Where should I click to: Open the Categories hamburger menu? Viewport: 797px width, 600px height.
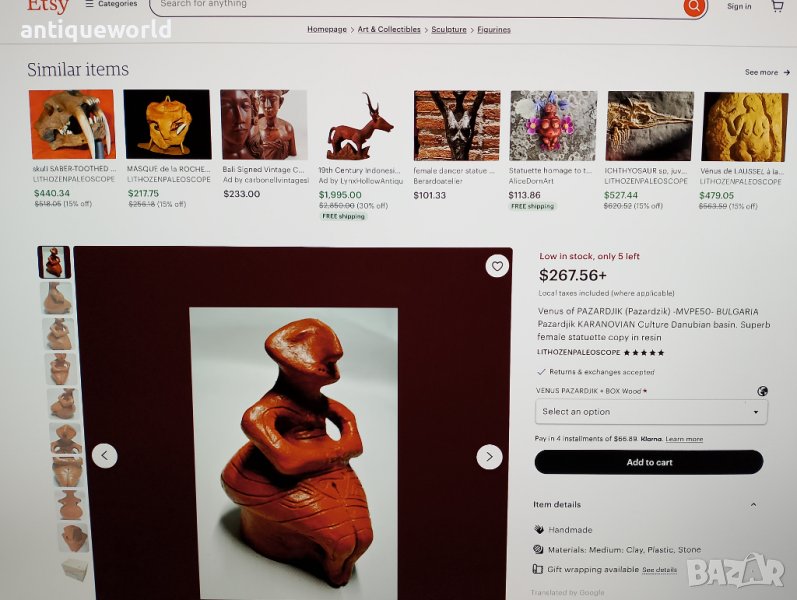[111, 4]
